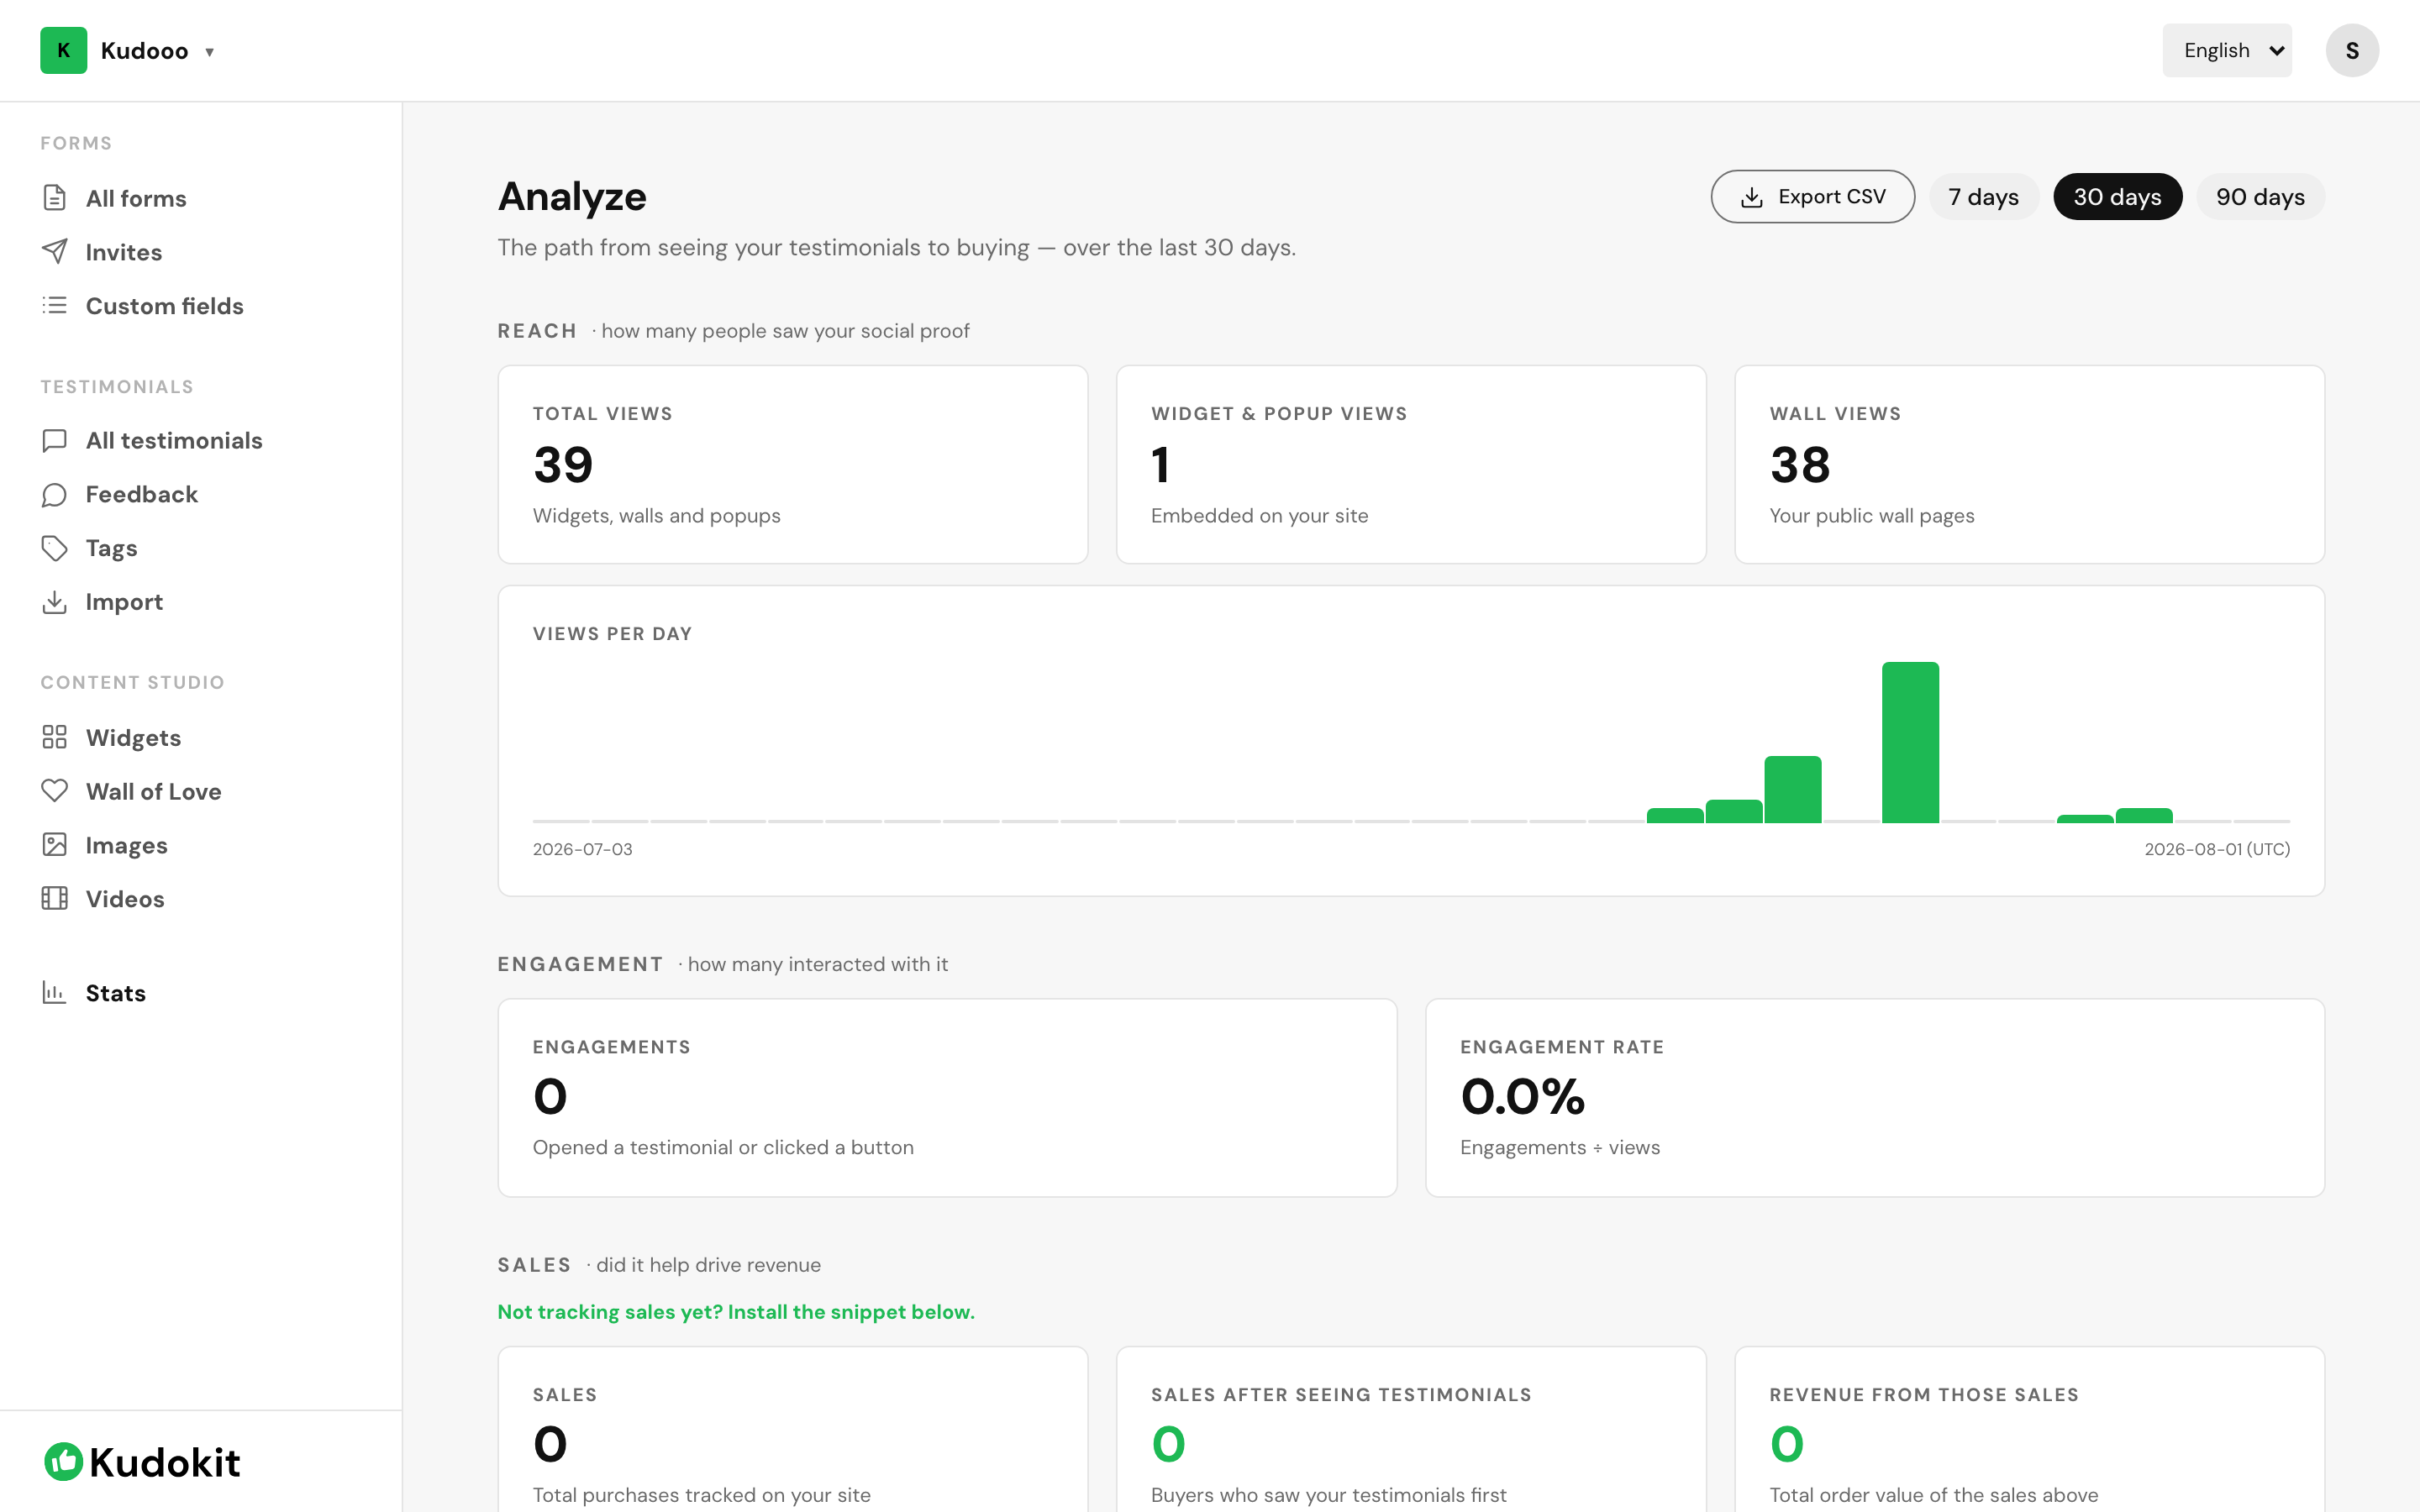Viewport: 2420px width, 1512px height.
Task: Open All forms in sidebar
Action: (x=136, y=198)
